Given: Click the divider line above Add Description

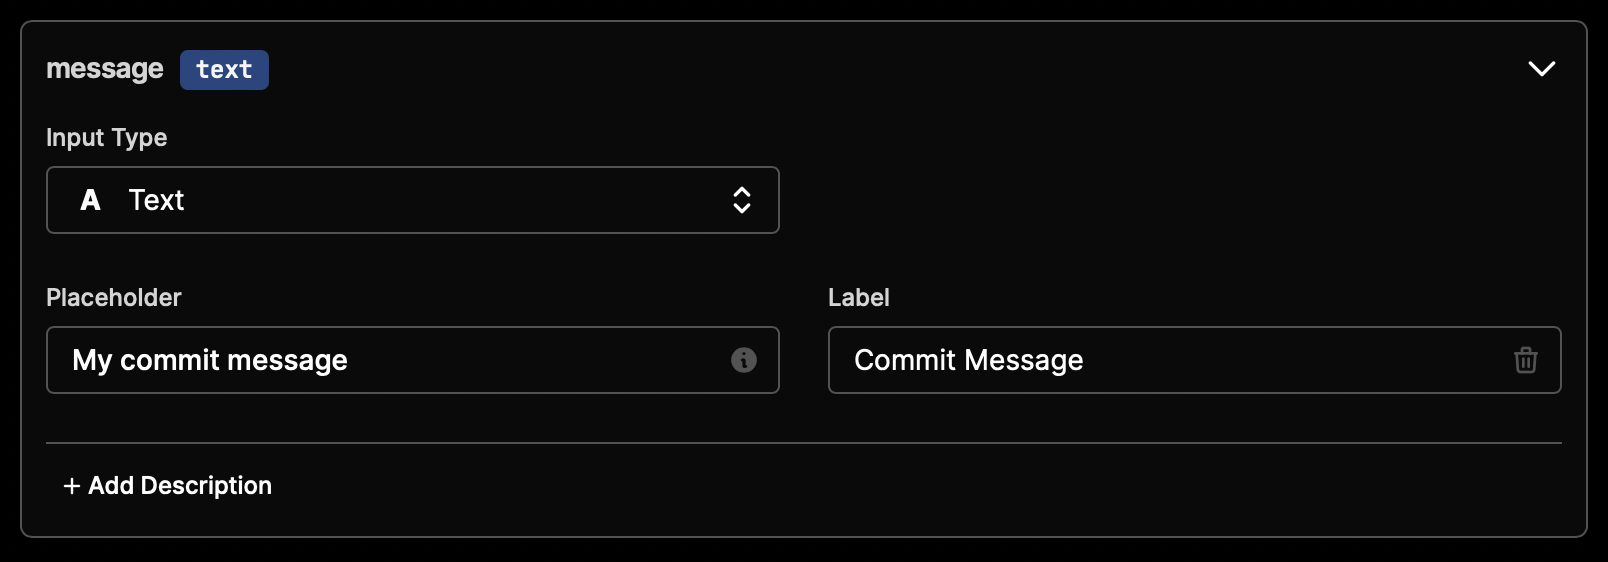Looking at the screenshot, I should coord(804,443).
